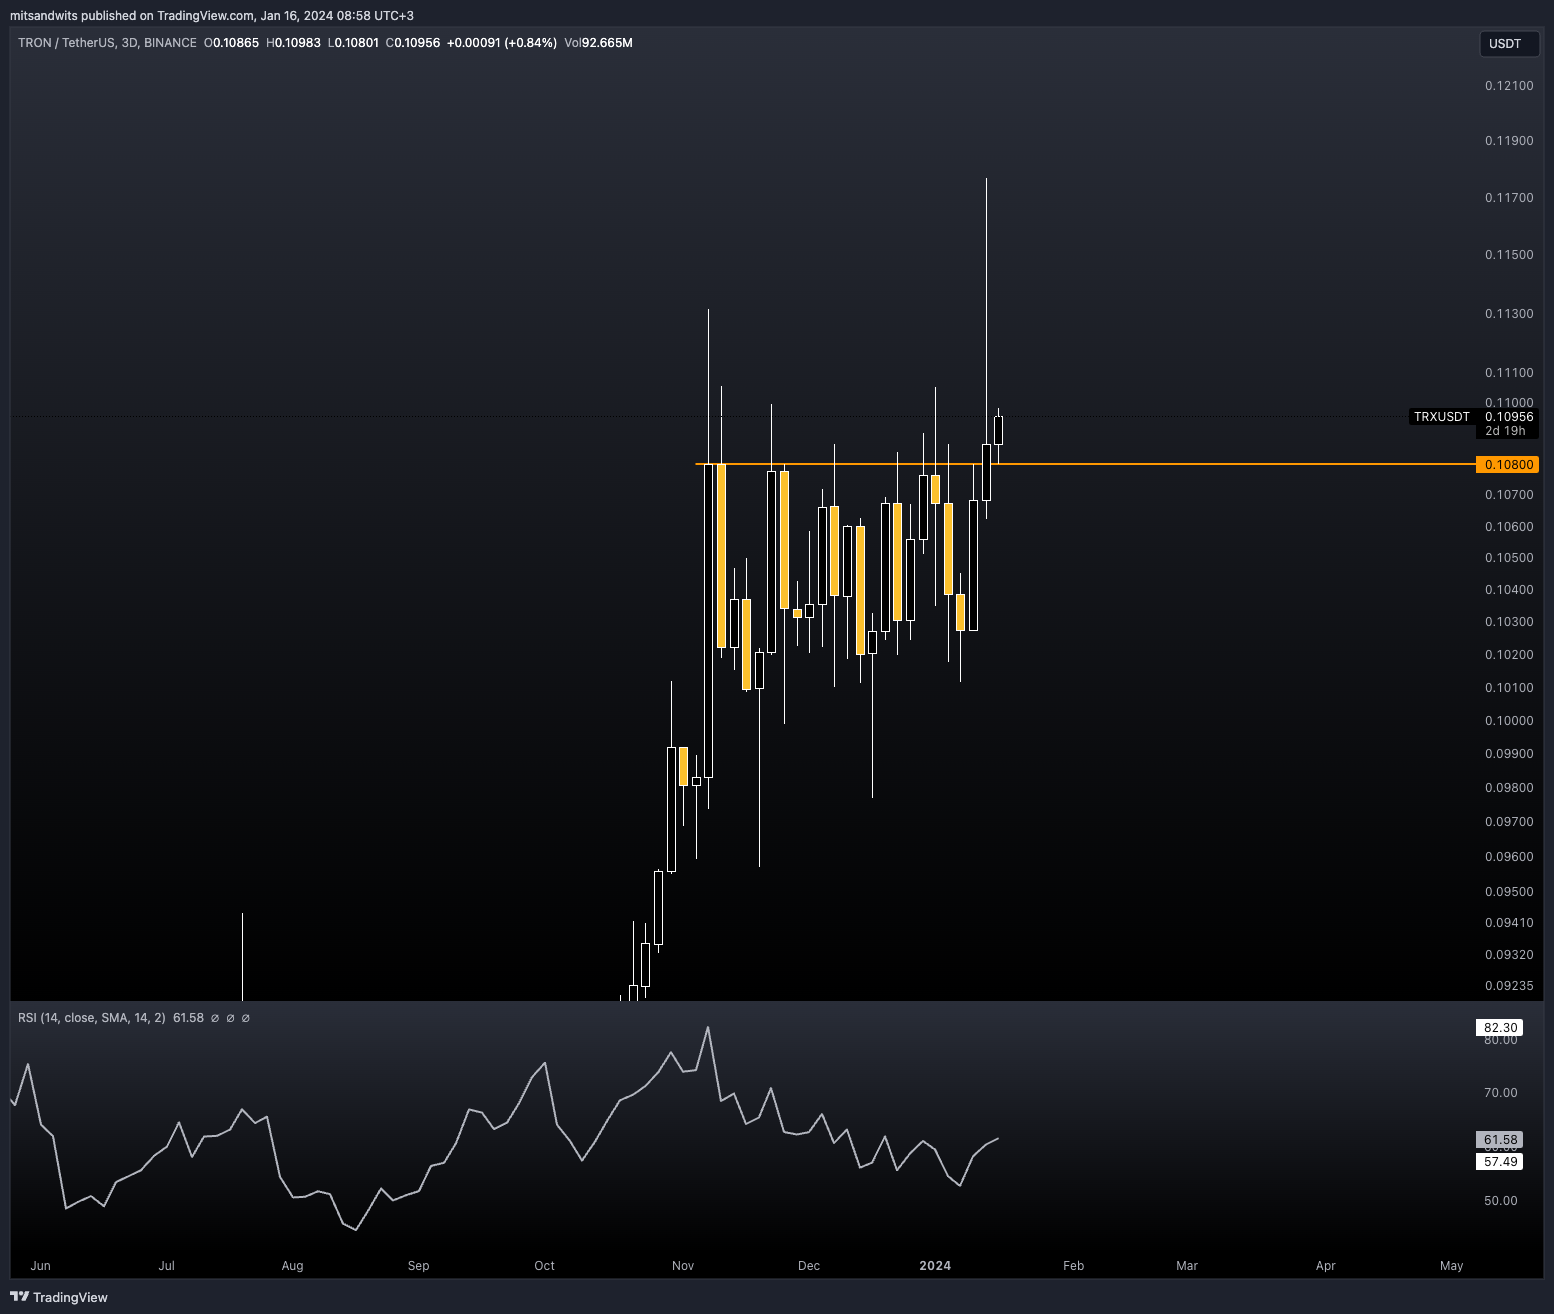This screenshot has height=1314, width=1554.
Task: Click the Jun label on time axis
Action: pos(41,1266)
